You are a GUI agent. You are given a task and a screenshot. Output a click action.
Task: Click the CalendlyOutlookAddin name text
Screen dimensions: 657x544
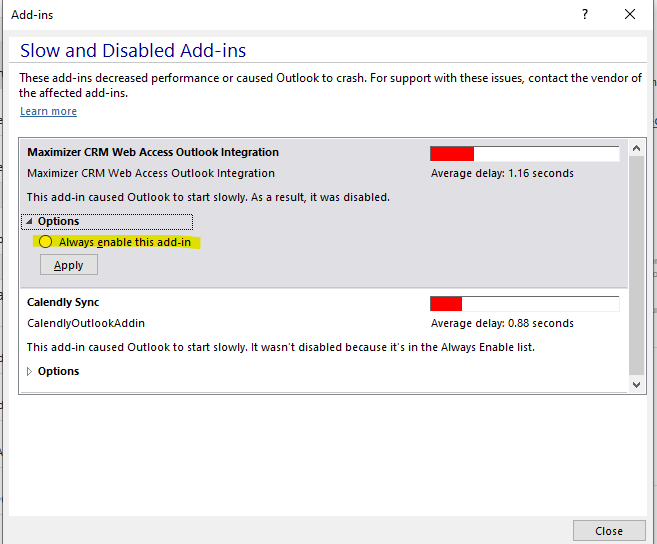pyautogui.click(x=86, y=323)
